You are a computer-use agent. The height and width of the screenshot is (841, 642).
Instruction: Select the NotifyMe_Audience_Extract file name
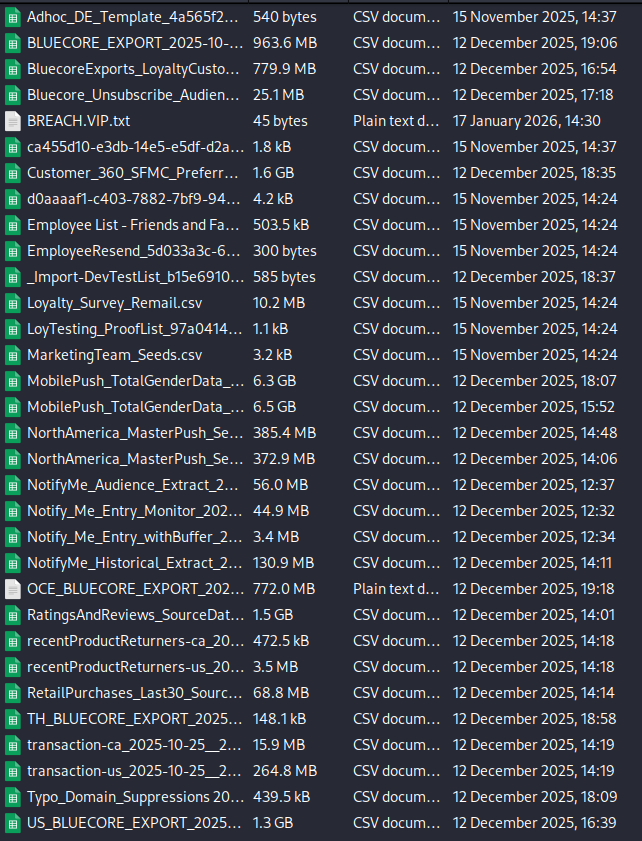(x=133, y=485)
